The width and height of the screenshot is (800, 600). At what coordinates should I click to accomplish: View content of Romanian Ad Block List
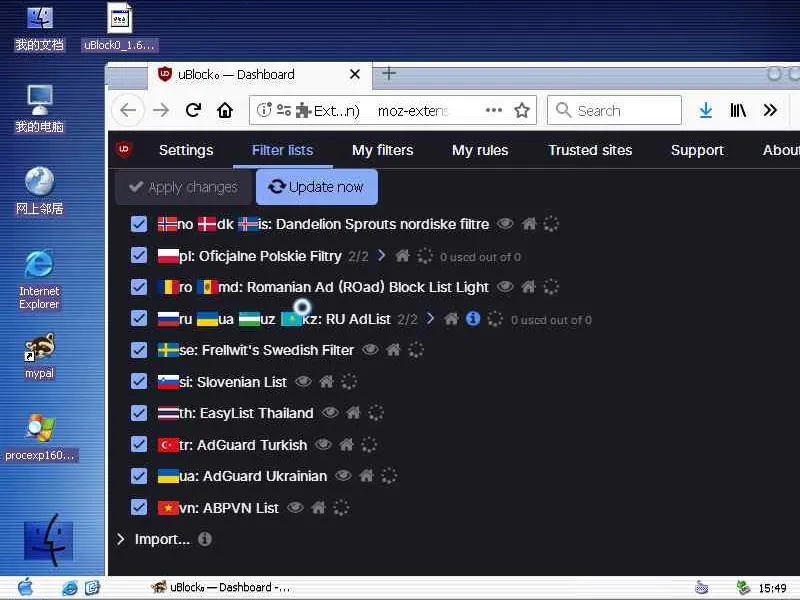[x=505, y=287]
